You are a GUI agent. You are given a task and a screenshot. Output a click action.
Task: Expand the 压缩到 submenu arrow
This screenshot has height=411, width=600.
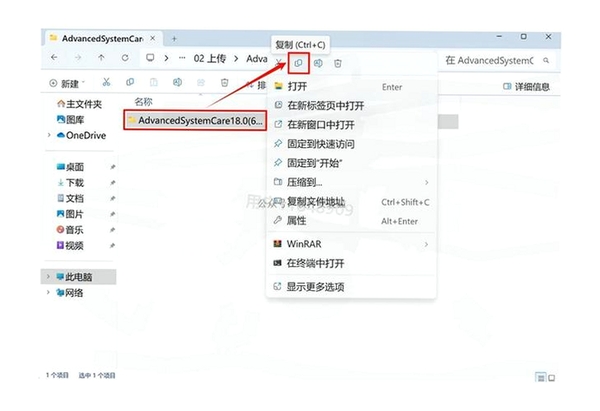(426, 183)
